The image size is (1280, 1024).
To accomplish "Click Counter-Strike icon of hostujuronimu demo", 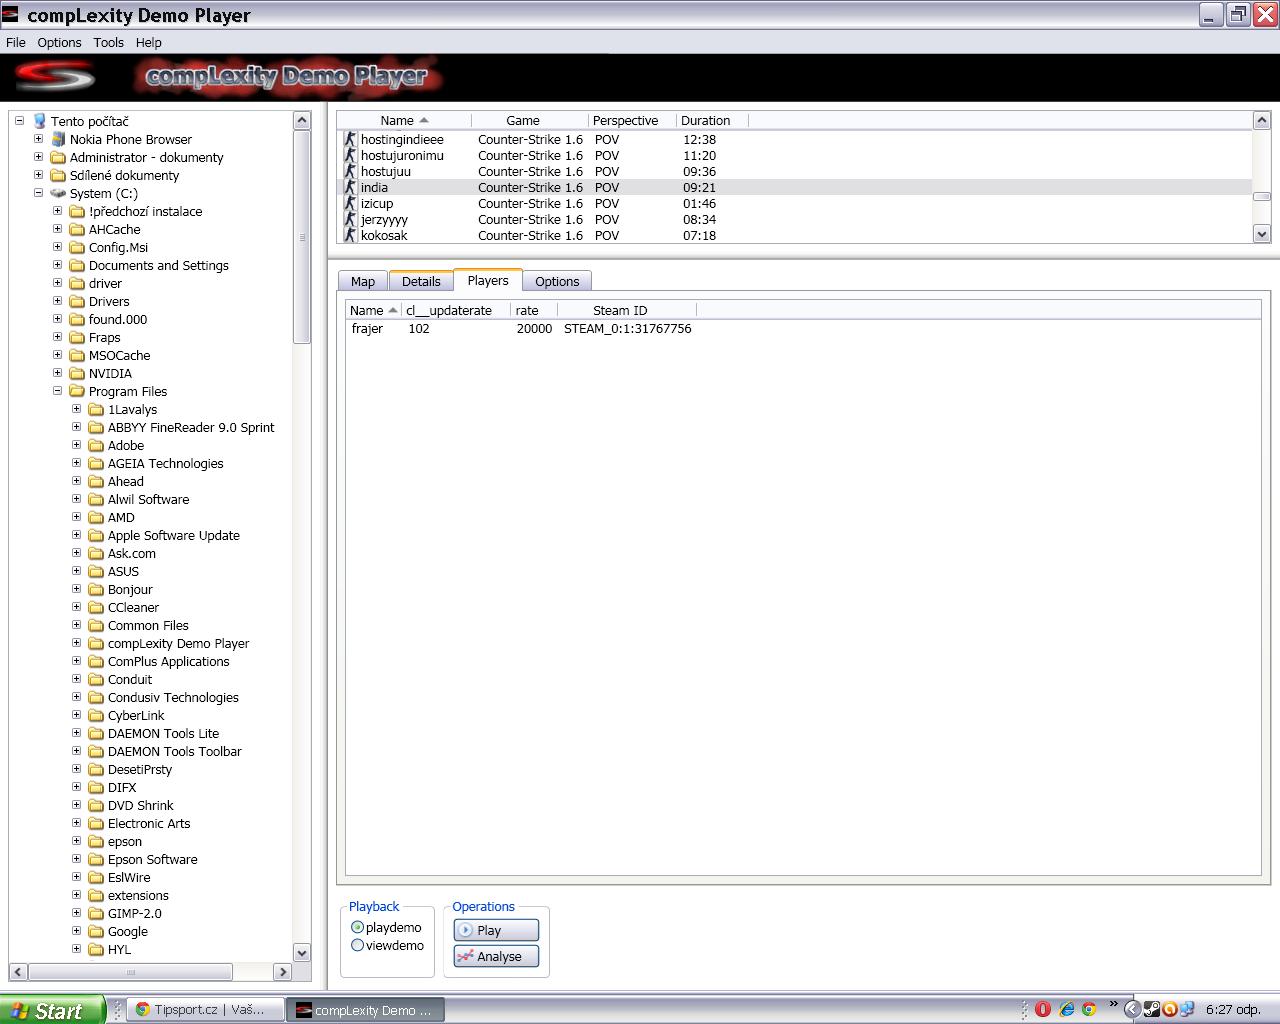I will coord(350,155).
